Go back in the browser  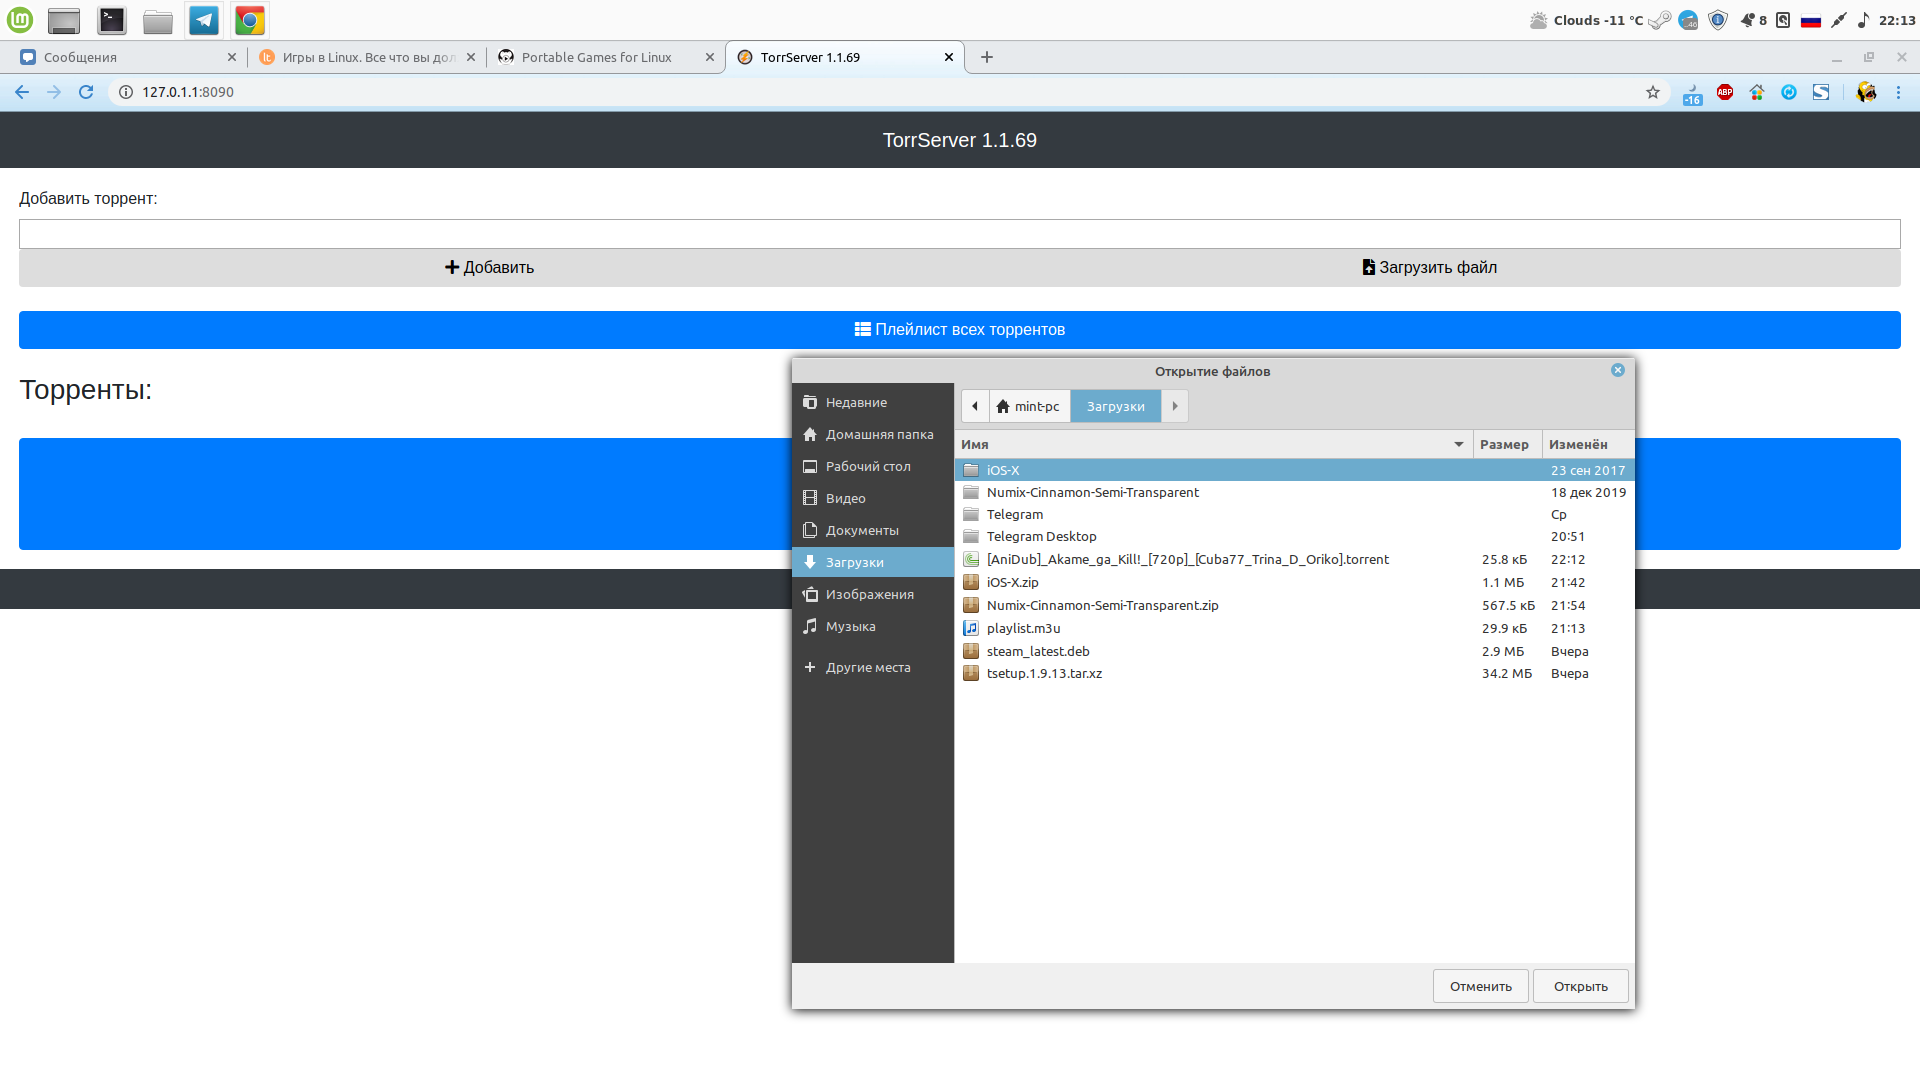point(22,92)
